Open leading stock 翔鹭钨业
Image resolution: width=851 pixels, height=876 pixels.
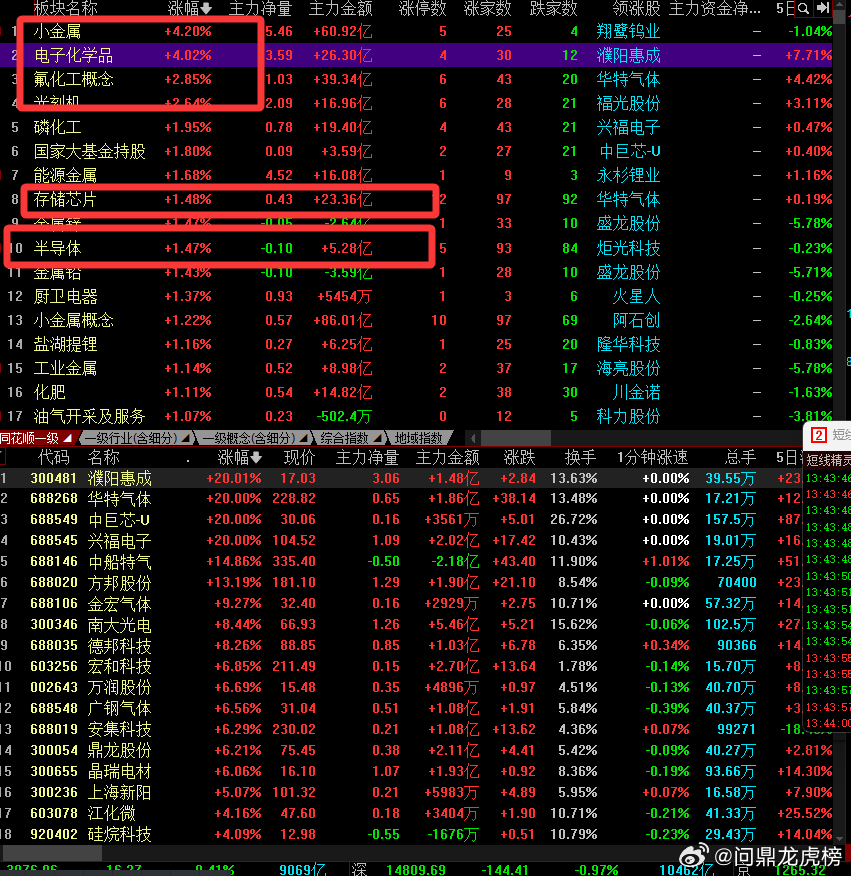628,32
